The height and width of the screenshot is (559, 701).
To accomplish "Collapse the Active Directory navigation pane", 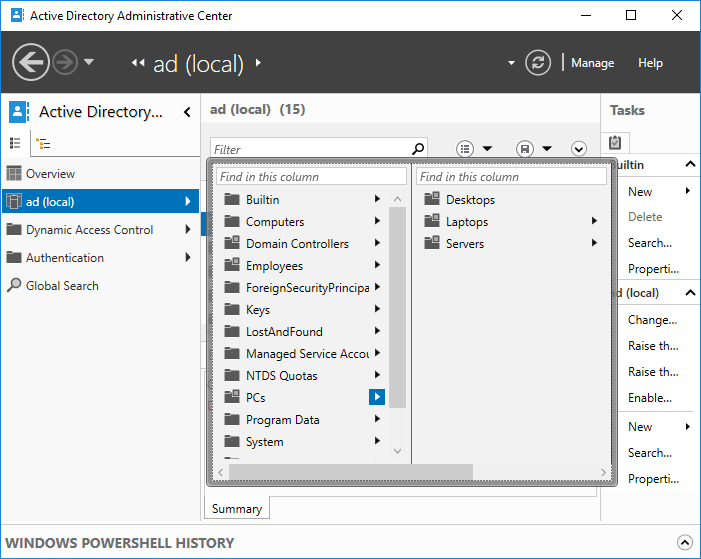I will coord(187,112).
